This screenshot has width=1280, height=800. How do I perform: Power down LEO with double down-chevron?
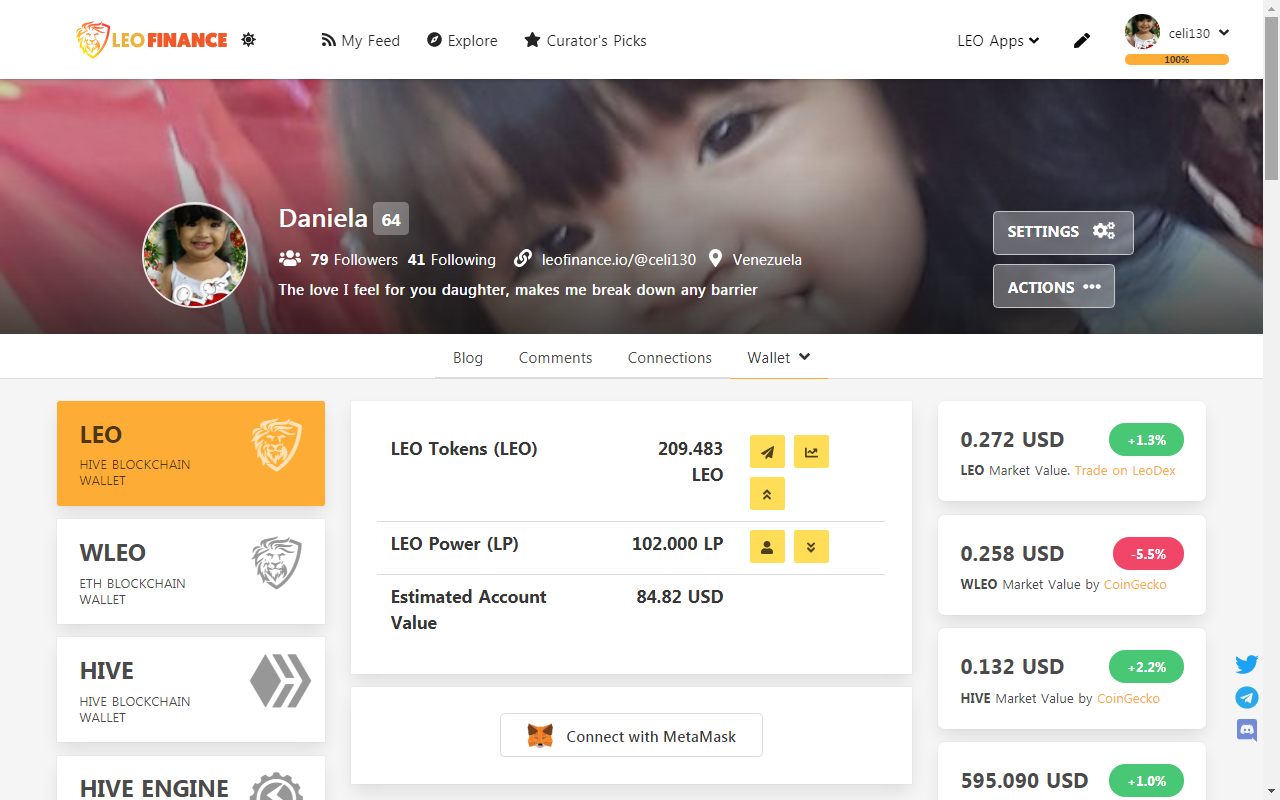(811, 547)
